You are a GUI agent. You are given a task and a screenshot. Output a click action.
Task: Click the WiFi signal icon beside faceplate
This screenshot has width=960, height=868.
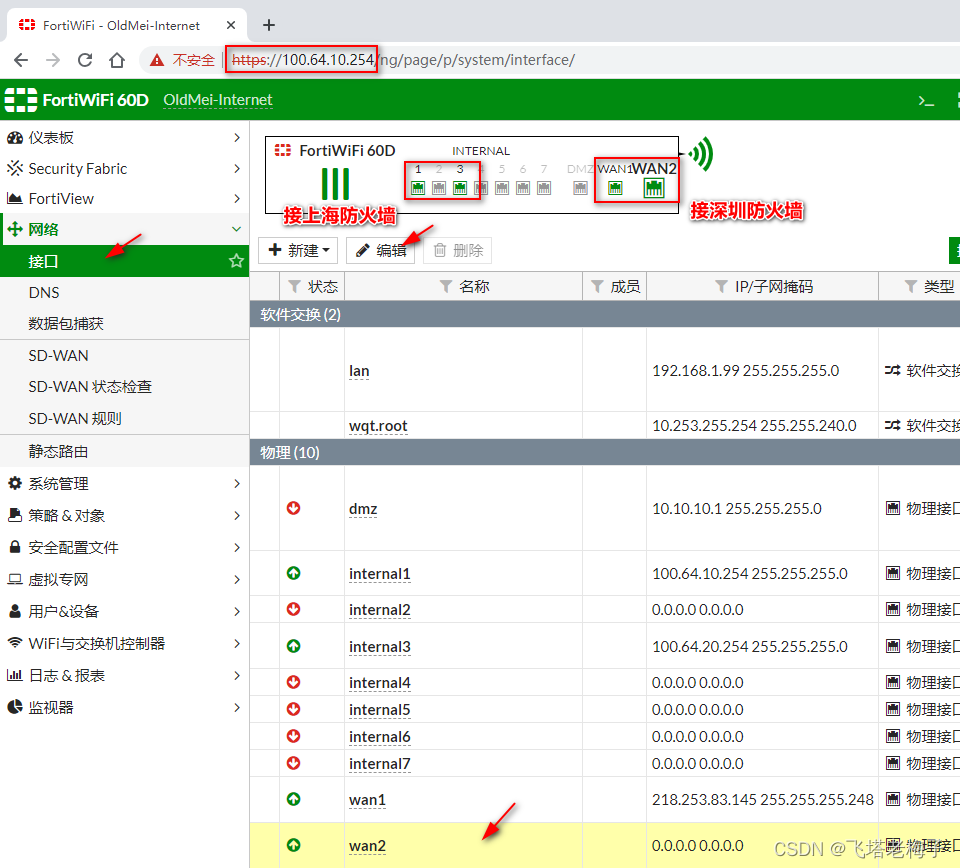click(701, 154)
